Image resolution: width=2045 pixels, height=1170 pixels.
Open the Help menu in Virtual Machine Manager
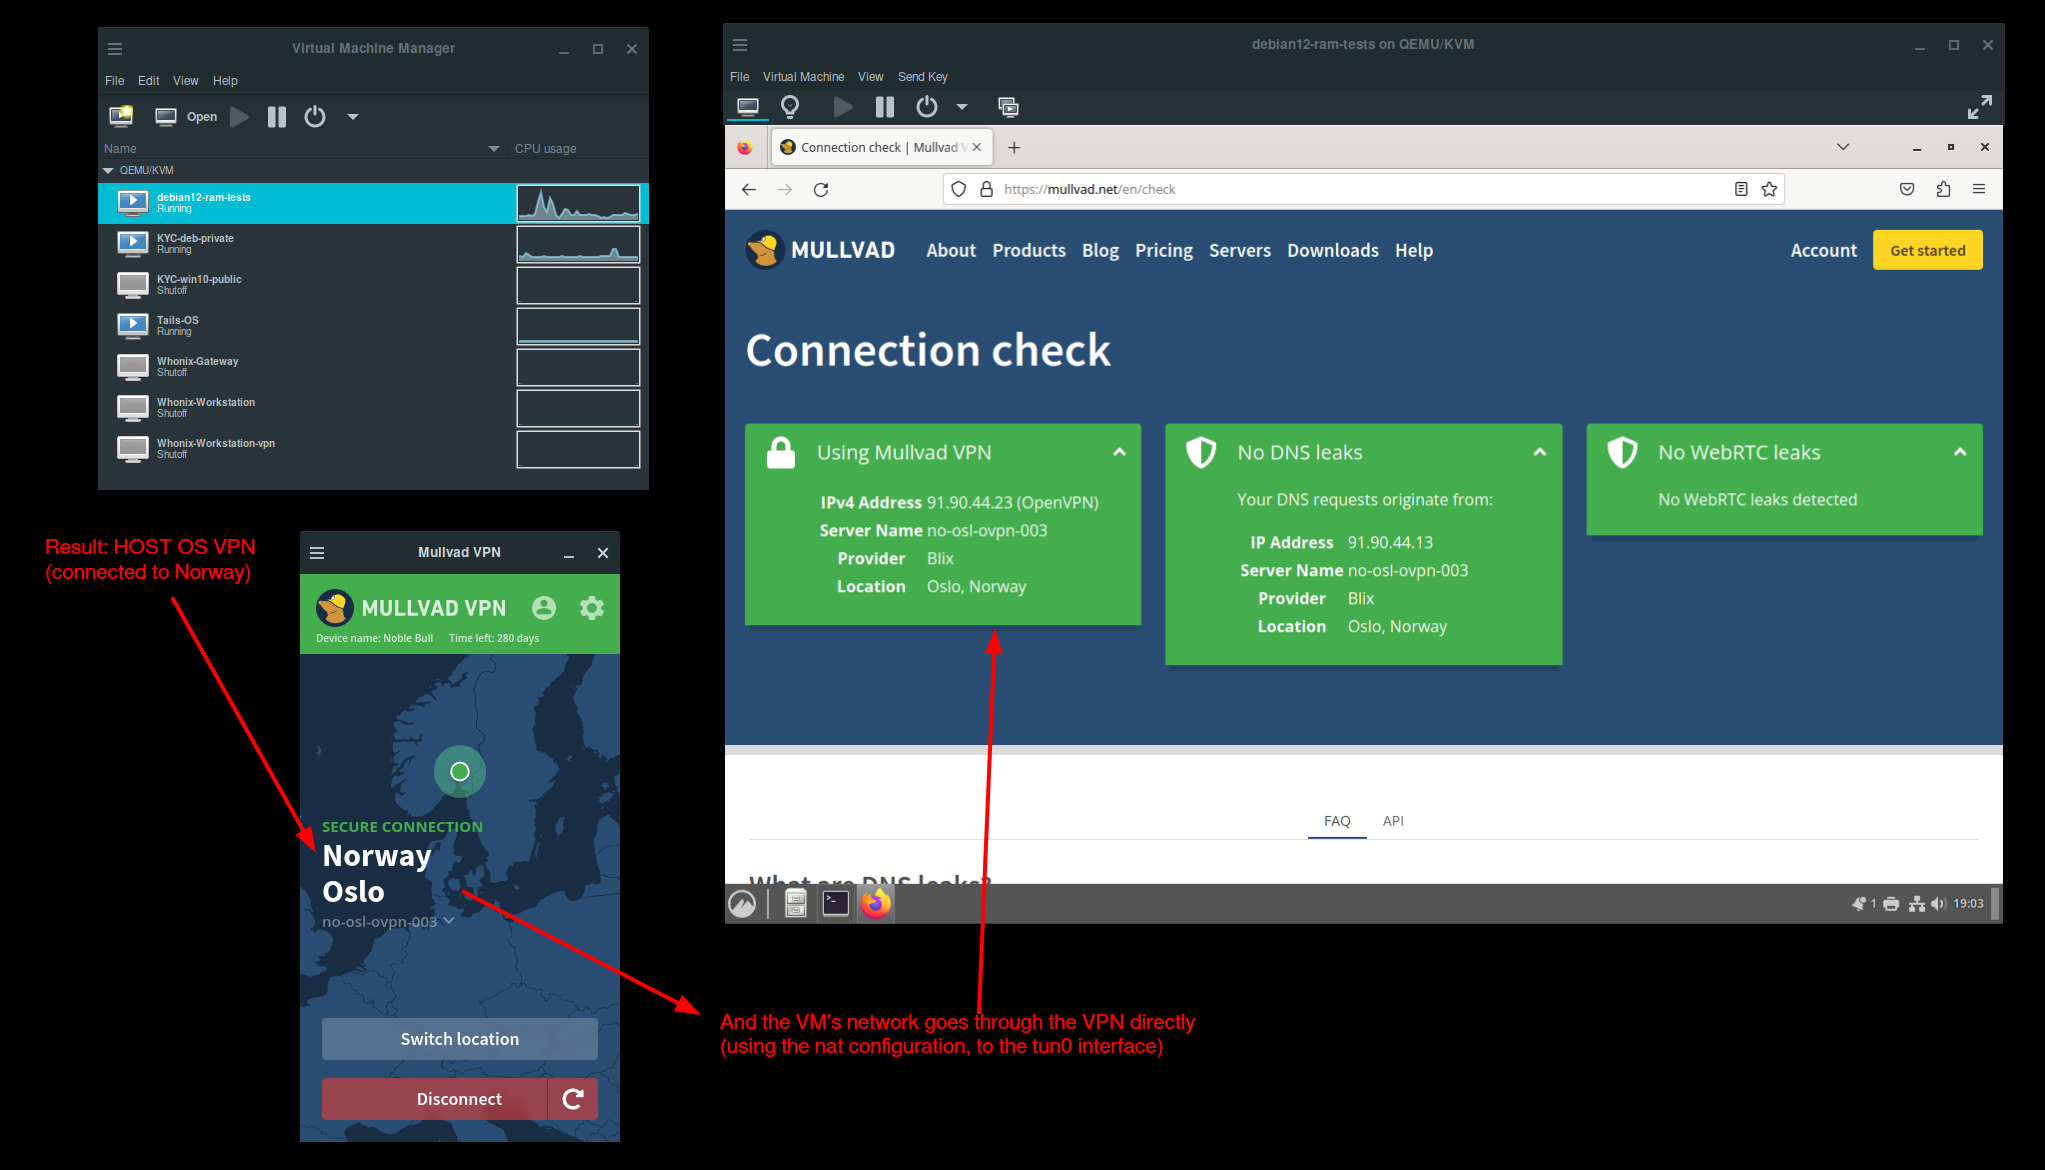tap(225, 81)
